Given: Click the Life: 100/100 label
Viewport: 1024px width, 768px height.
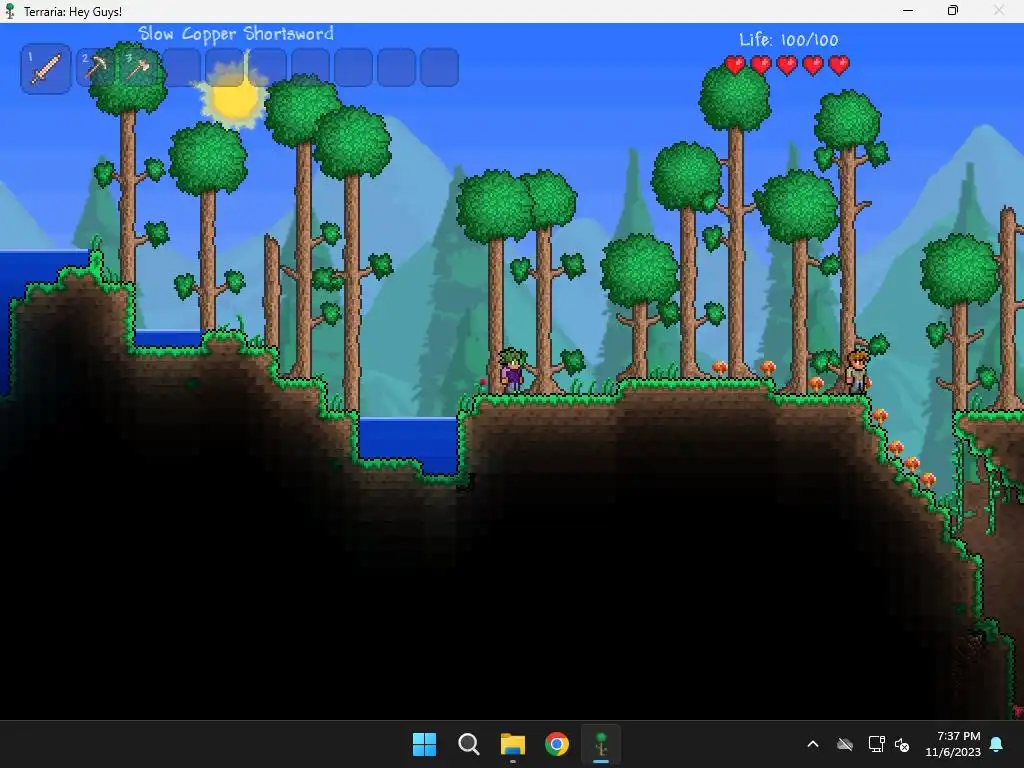Looking at the screenshot, I should [788, 40].
